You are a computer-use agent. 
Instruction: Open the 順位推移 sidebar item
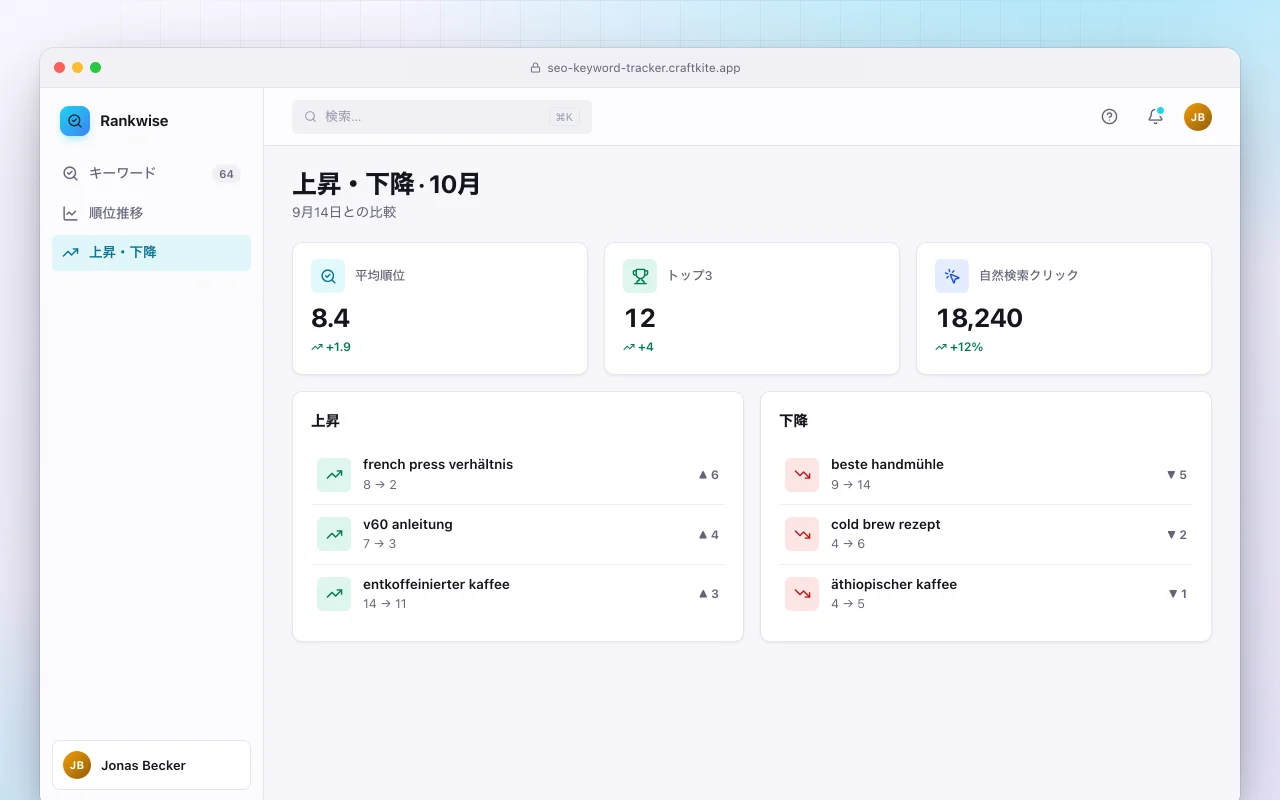(x=151, y=213)
